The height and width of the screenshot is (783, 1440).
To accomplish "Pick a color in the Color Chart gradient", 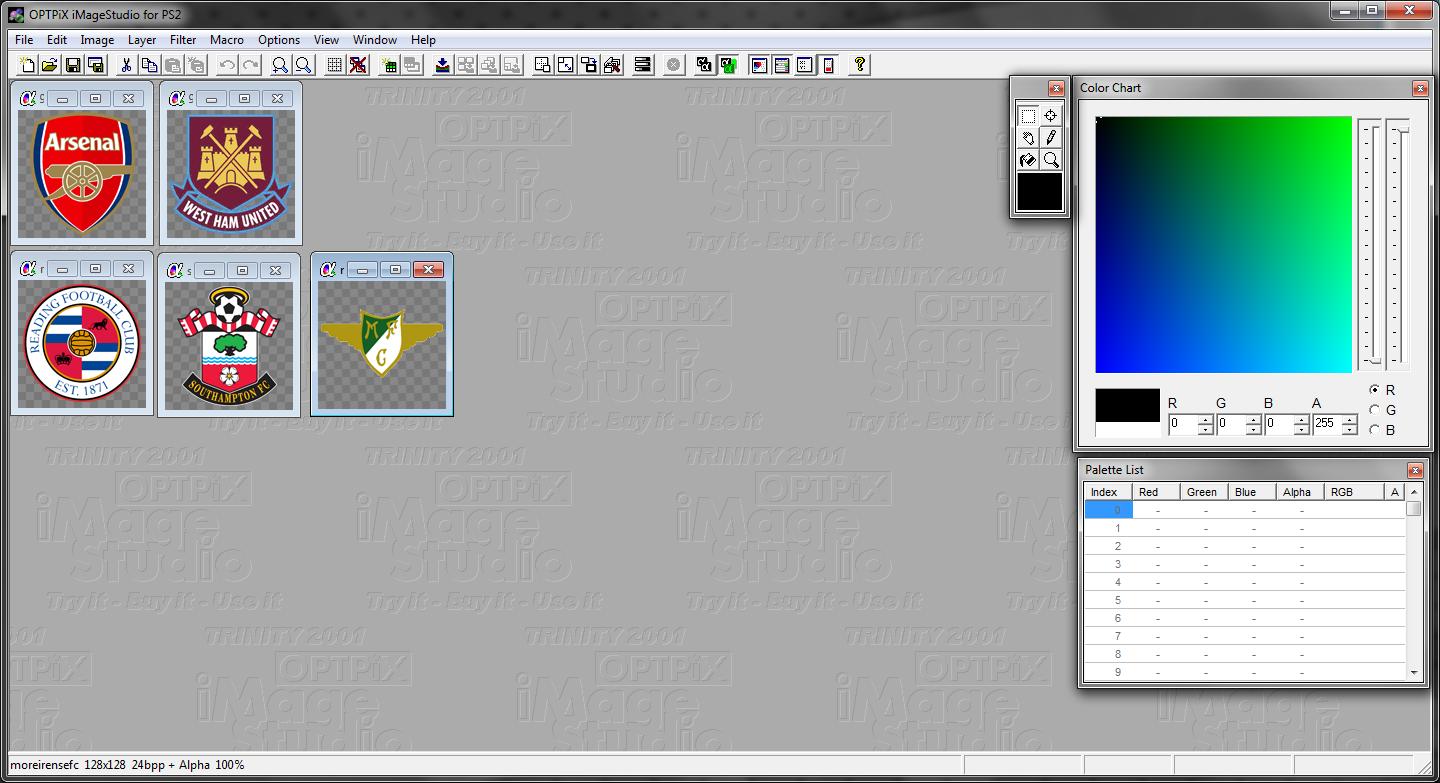I will pos(1223,245).
